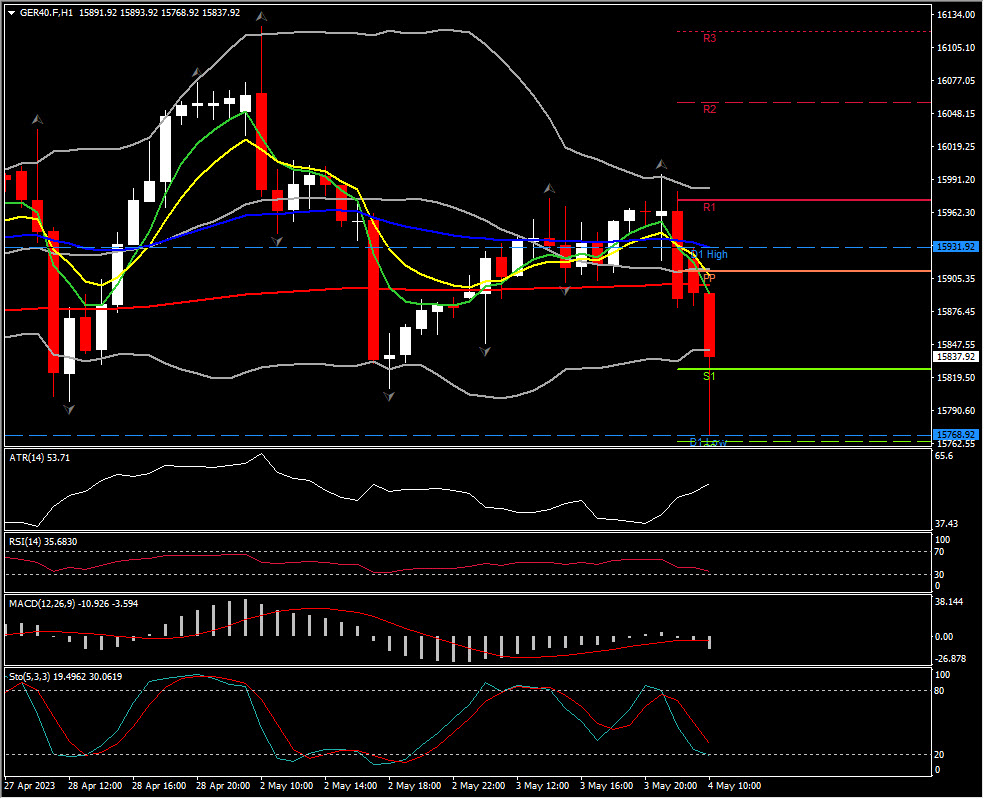Click the blue 15768.92 price tag
Viewport: 984px width, 799px height.
(x=955, y=434)
